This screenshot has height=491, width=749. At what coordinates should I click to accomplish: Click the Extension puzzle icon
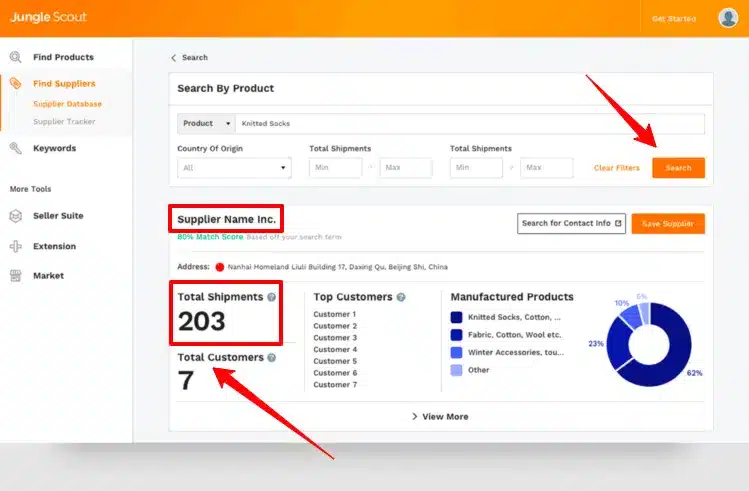(x=16, y=246)
